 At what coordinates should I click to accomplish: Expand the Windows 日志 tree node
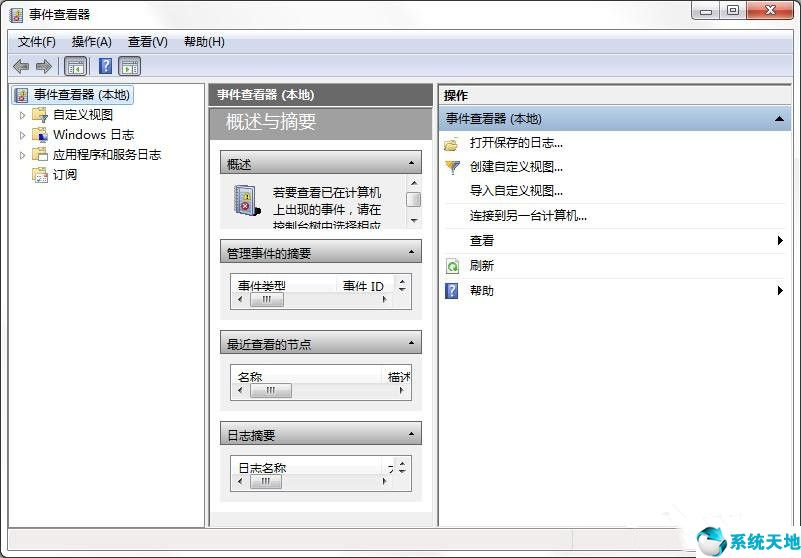click(22, 135)
